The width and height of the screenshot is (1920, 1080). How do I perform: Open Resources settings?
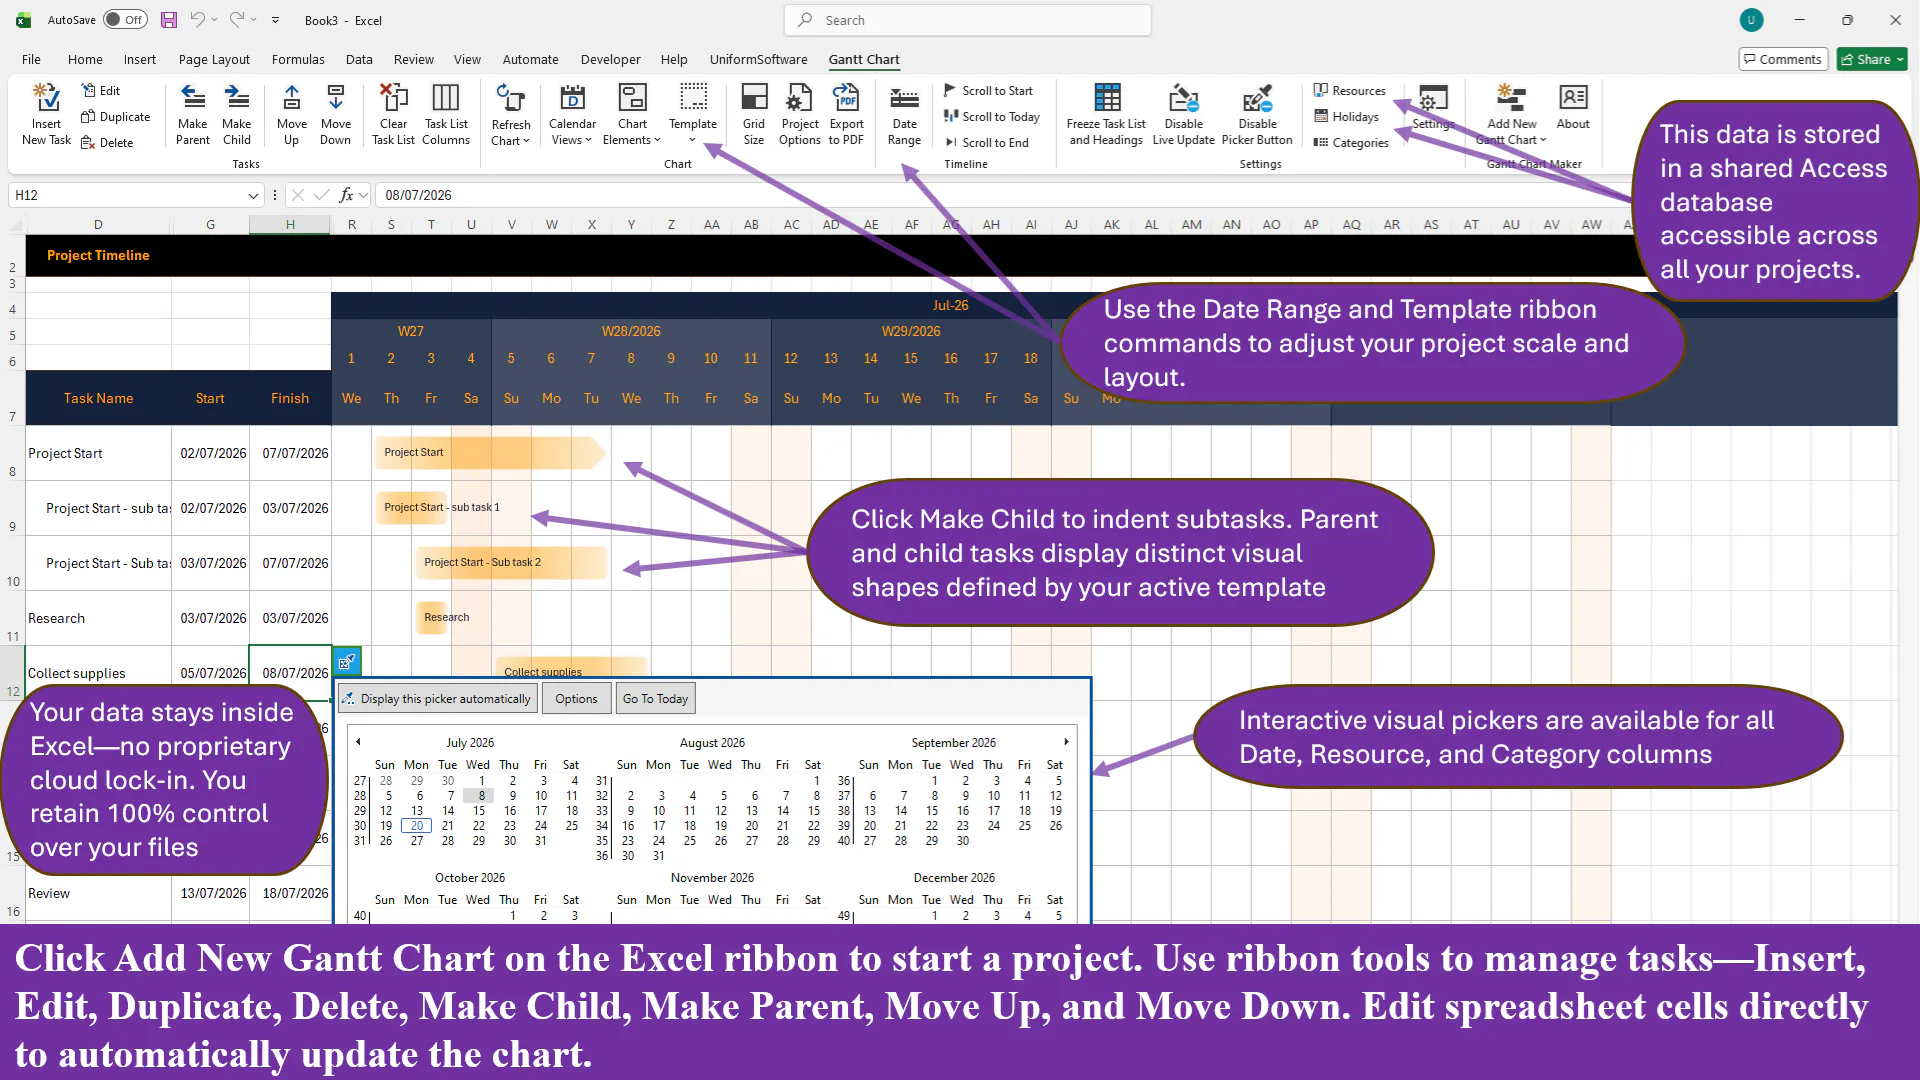pos(1350,90)
